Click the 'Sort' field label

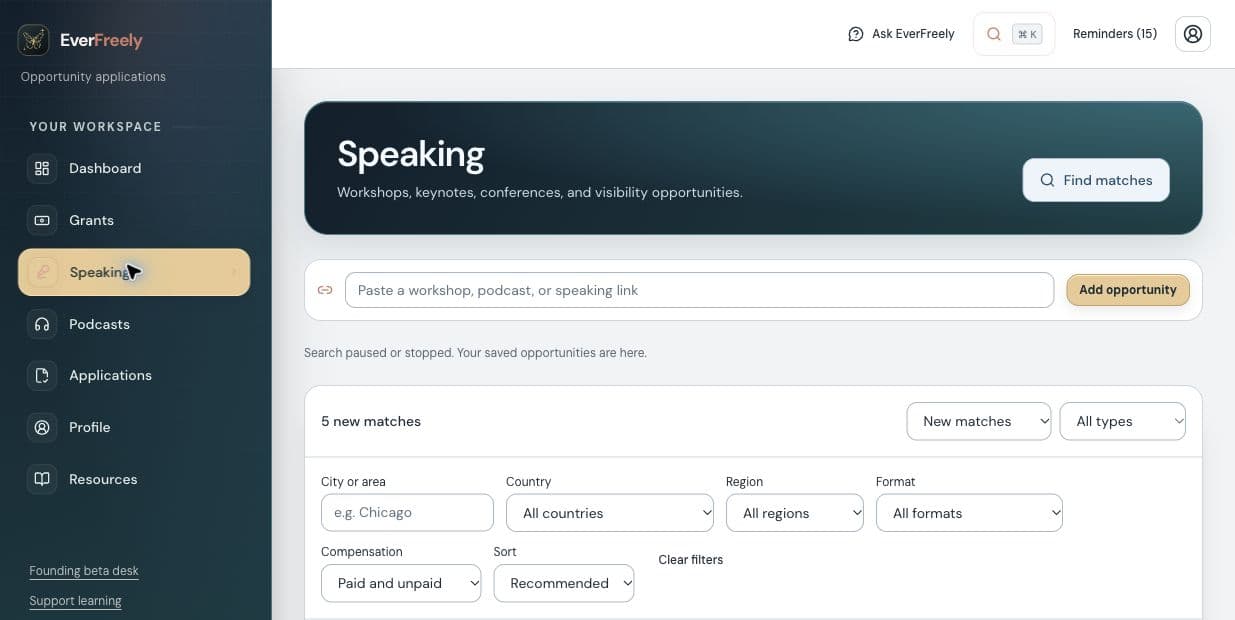point(505,552)
